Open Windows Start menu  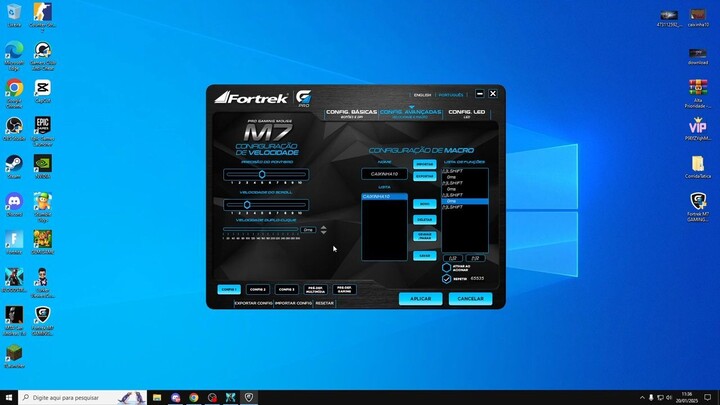pyautogui.click(x=9, y=398)
